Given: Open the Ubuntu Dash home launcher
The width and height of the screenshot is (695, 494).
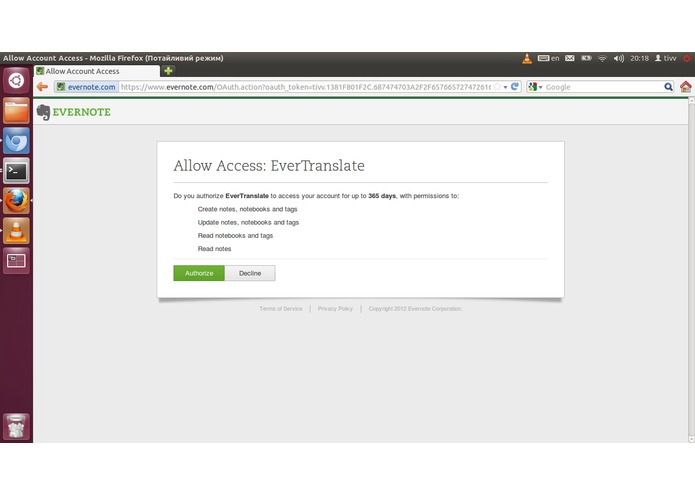Looking at the screenshot, I should pos(16,81).
